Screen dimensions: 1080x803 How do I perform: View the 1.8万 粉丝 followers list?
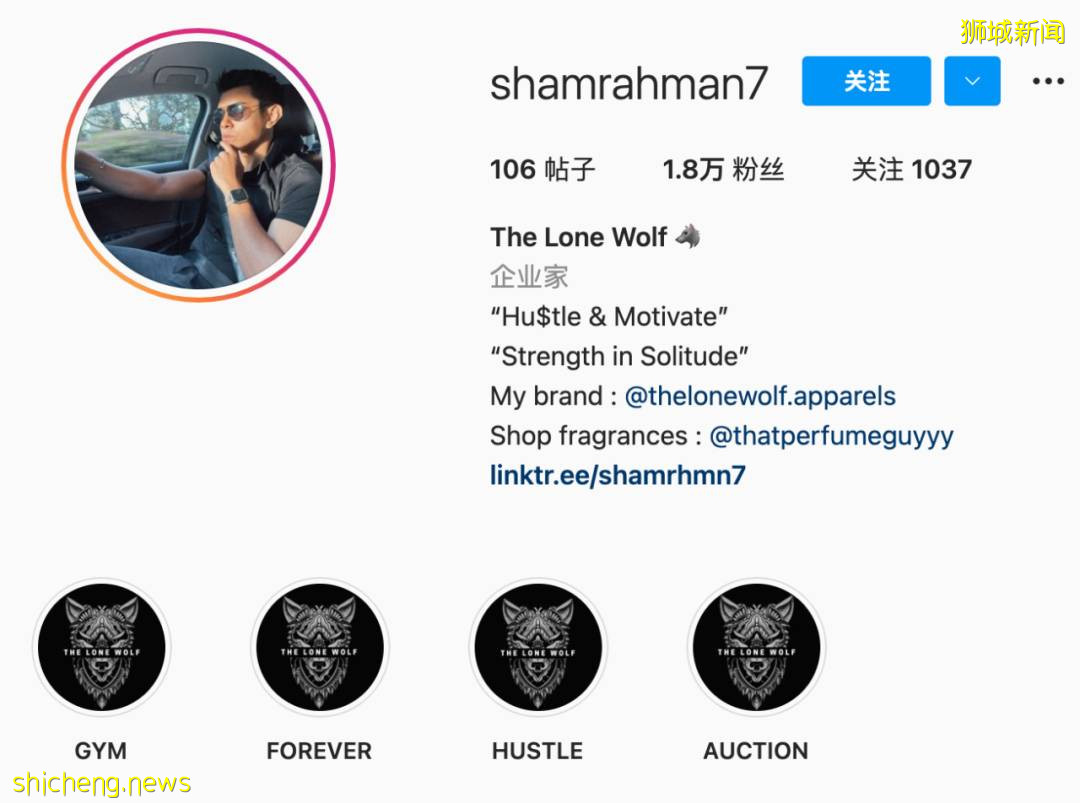[723, 169]
